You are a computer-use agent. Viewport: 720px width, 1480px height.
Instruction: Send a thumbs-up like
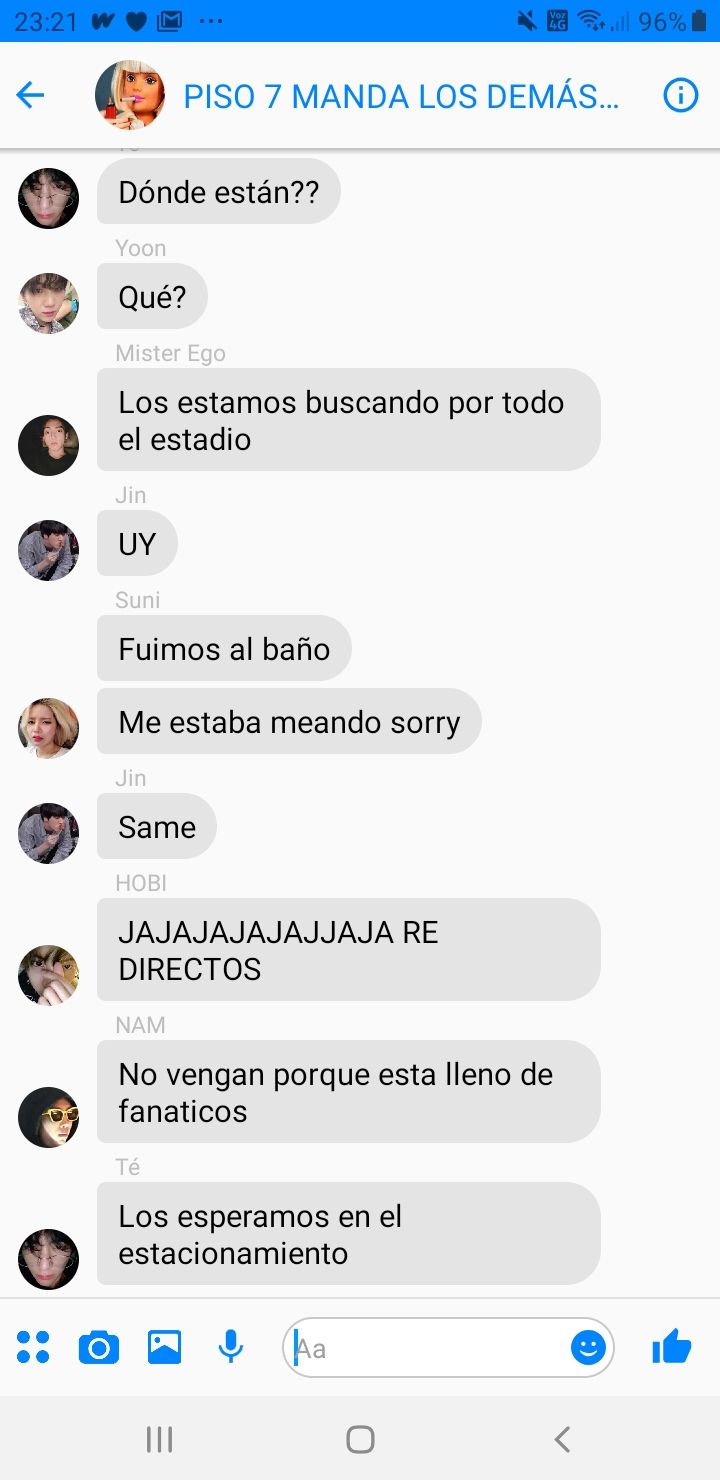(671, 1346)
